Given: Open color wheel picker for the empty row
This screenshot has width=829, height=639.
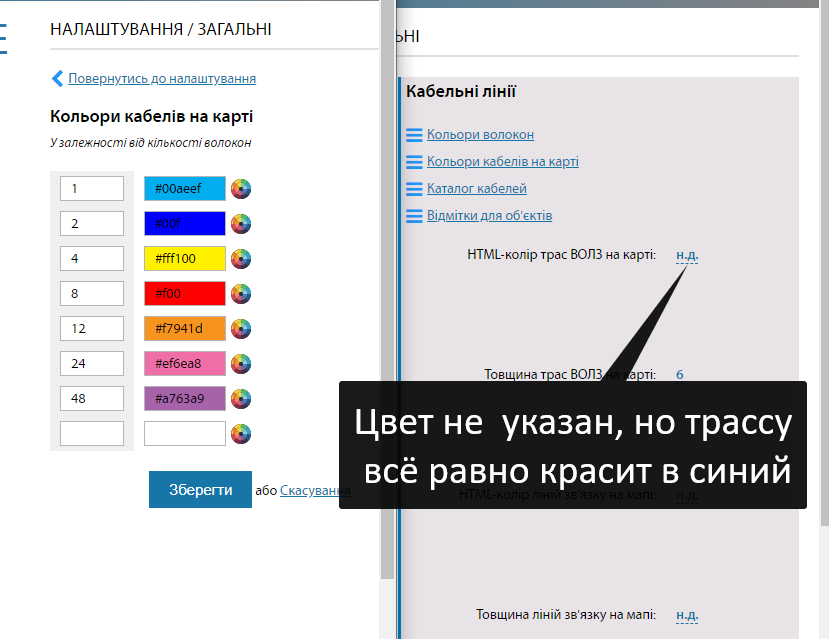Looking at the screenshot, I should [x=241, y=433].
